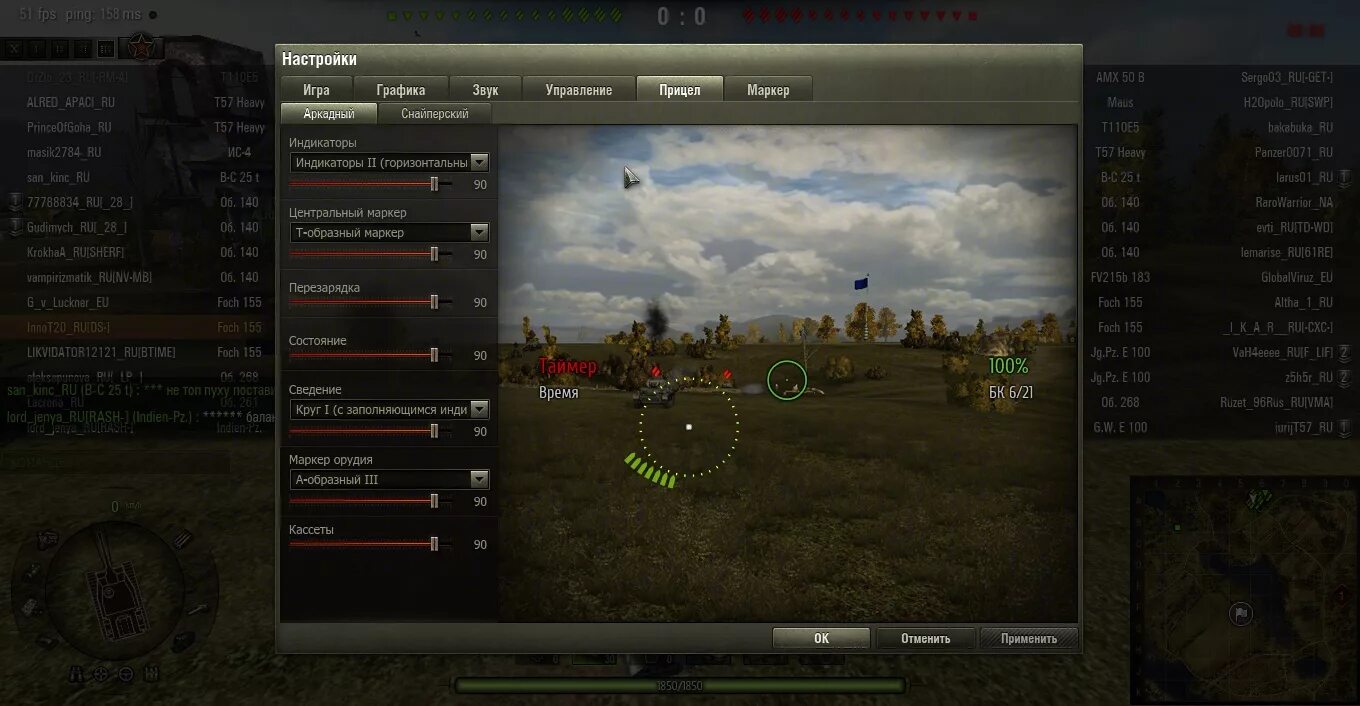1360x706 pixels.
Task: Click enemy player GlobalViruz_EU
Action: [1297, 277]
